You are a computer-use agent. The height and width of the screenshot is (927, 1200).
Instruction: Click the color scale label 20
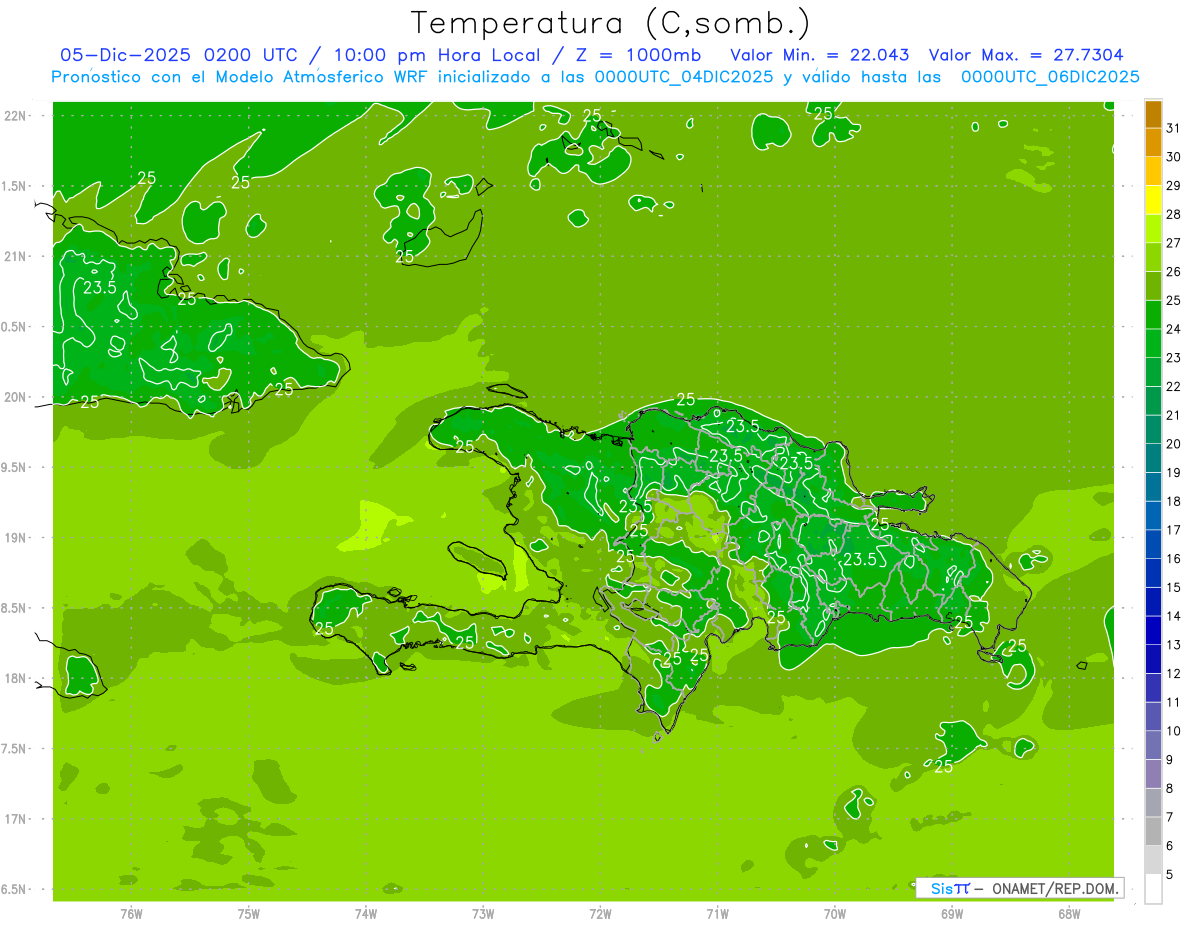(1173, 444)
